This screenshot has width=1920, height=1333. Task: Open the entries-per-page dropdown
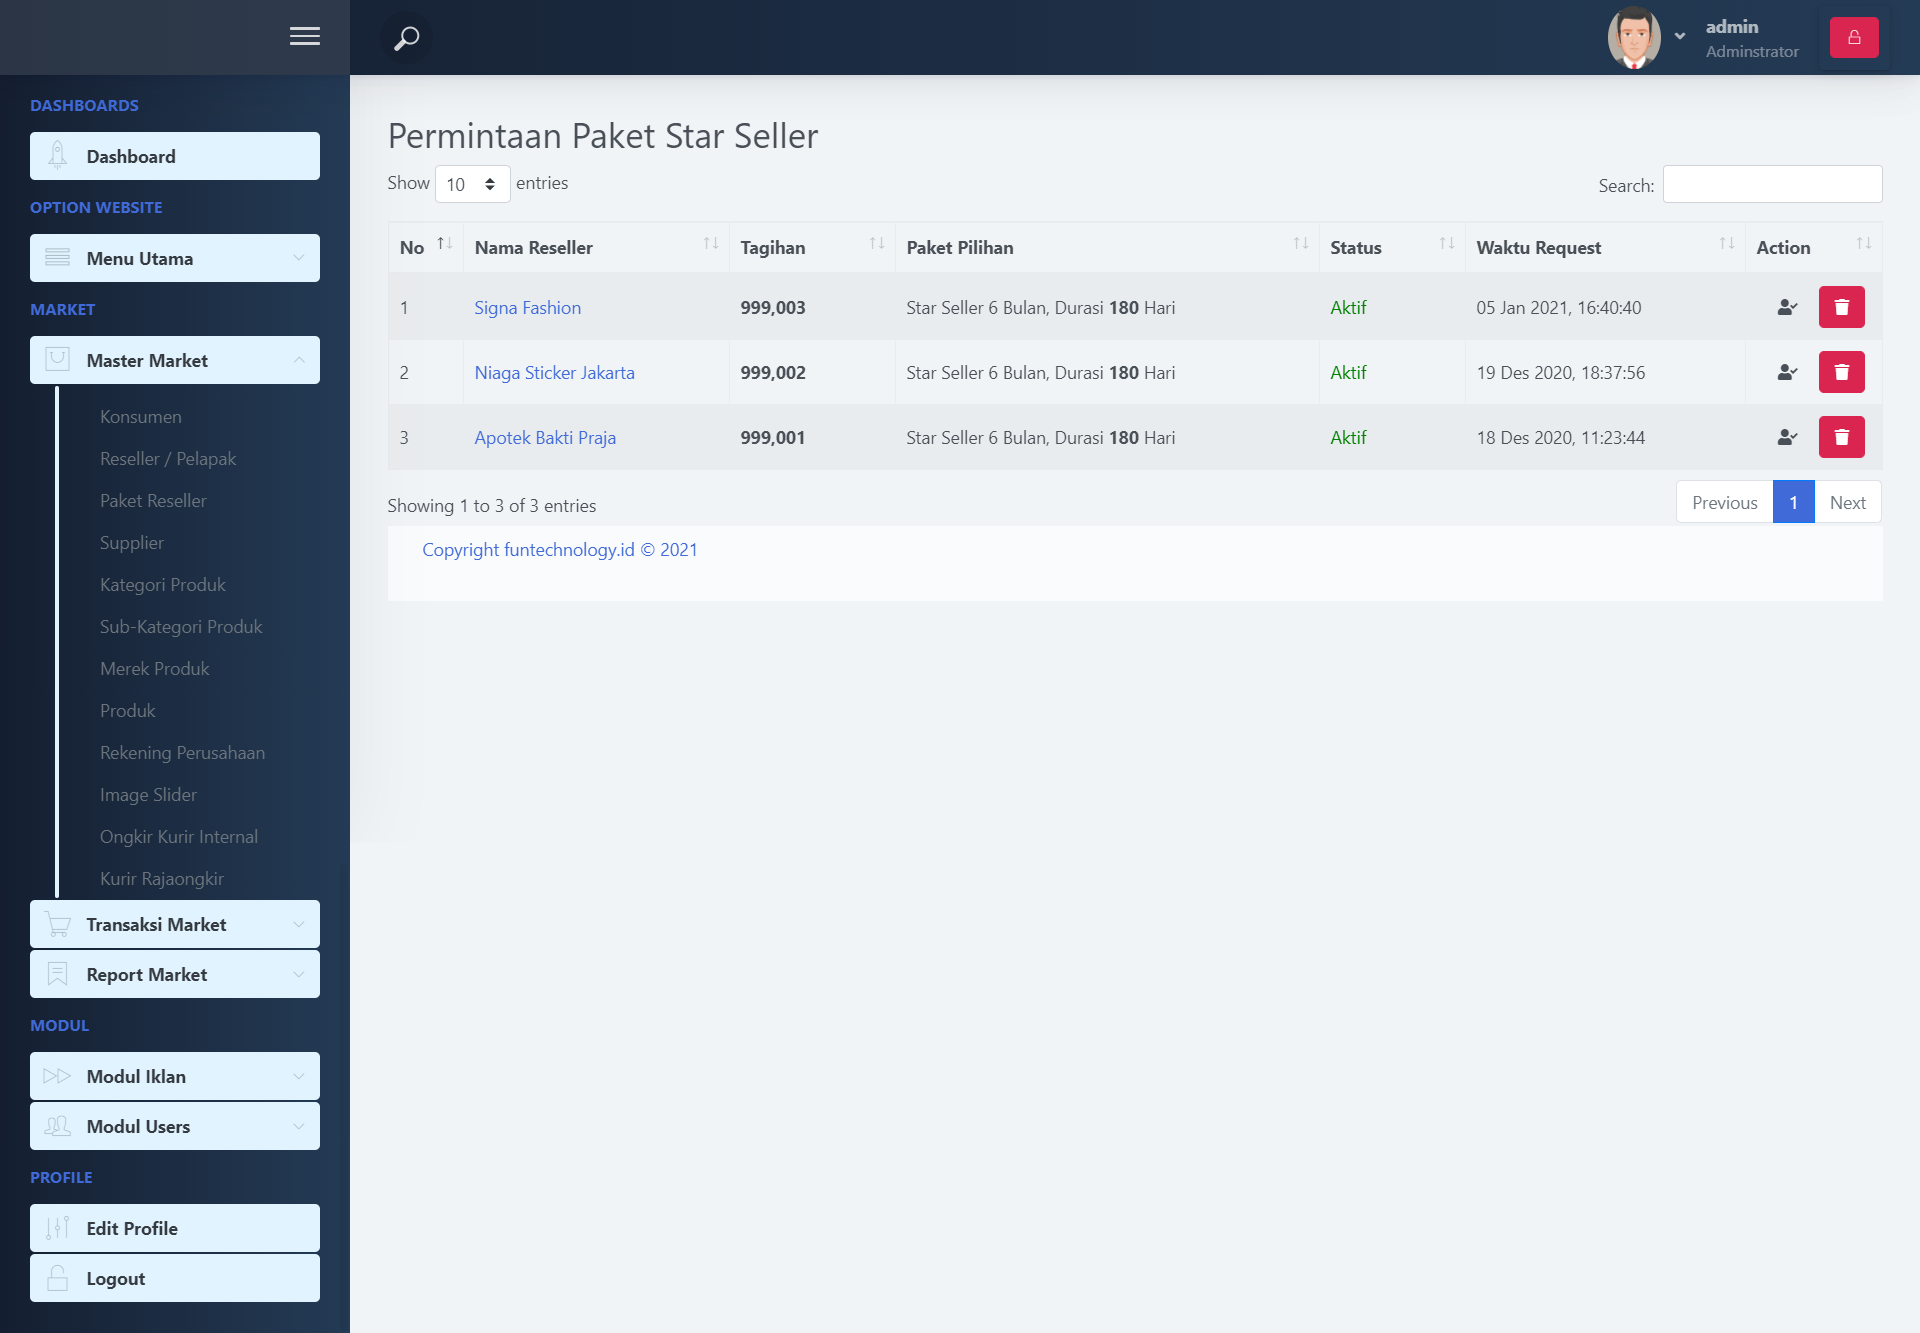pos(472,184)
